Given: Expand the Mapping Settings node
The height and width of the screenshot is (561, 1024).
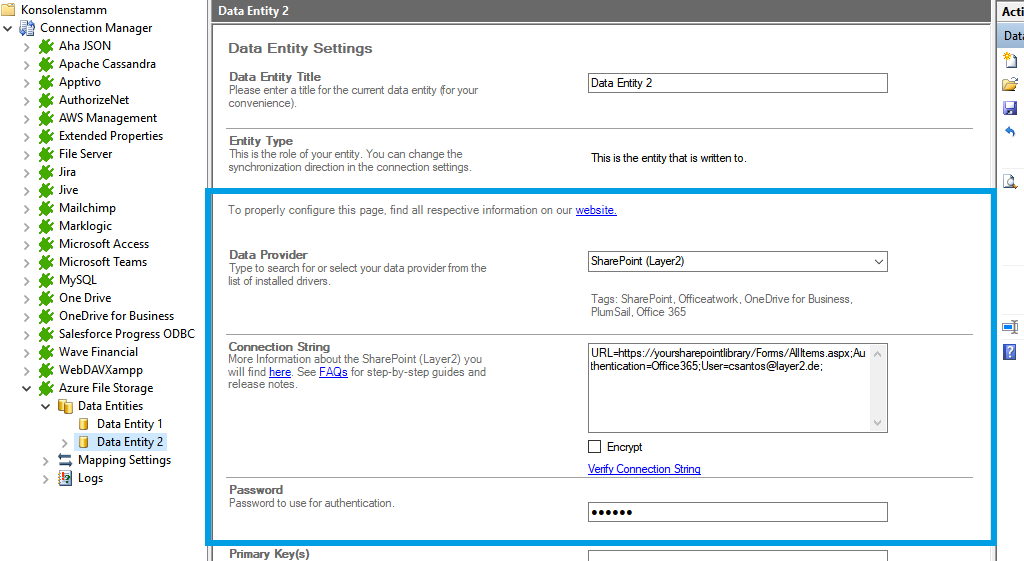Looking at the screenshot, I should [x=45, y=460].
